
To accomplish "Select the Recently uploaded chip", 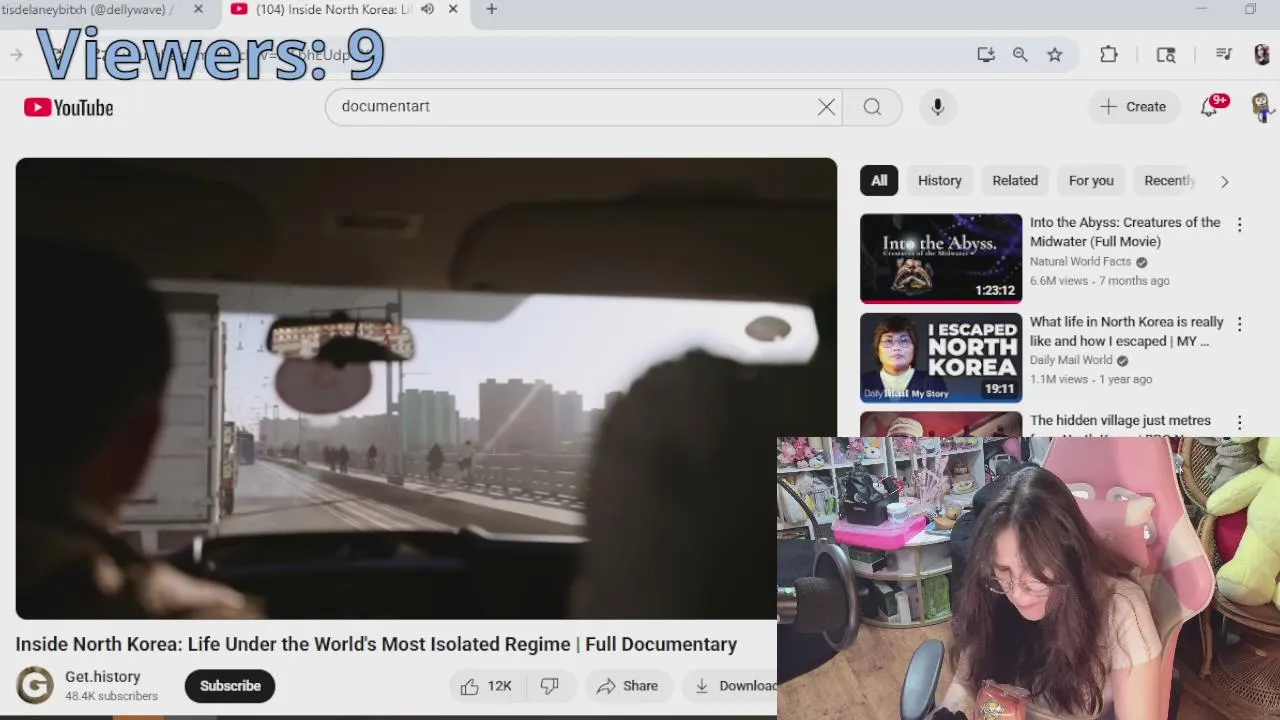I will (1168, 181).
